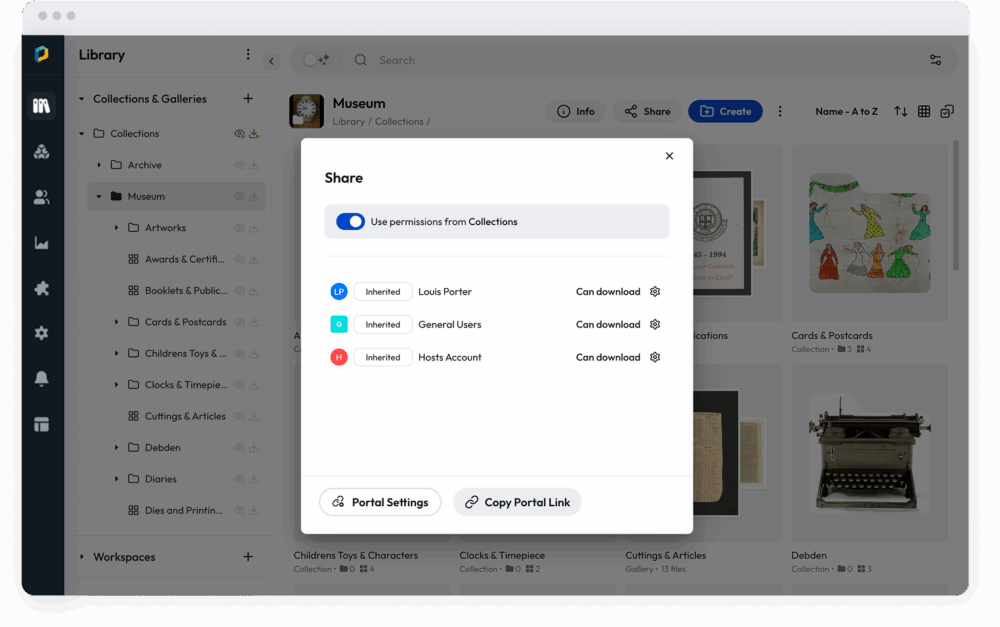Screen dimensions: 1000x627
Task: Click Copy Portal Link button
Action: tap(517, 502)
